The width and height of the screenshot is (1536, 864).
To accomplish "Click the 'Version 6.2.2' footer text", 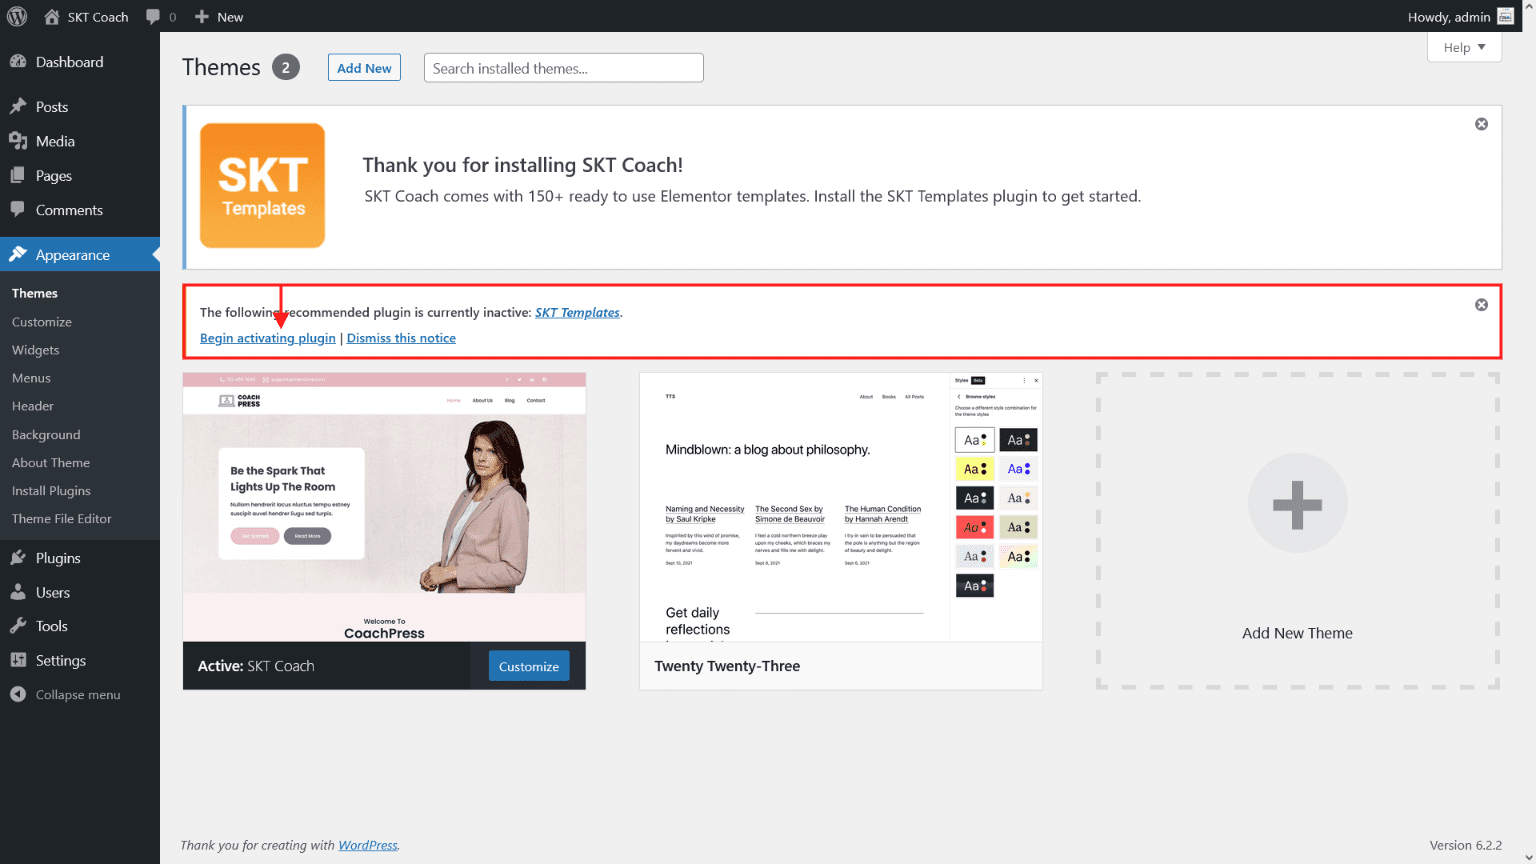I will click(x=1466, y=845).
